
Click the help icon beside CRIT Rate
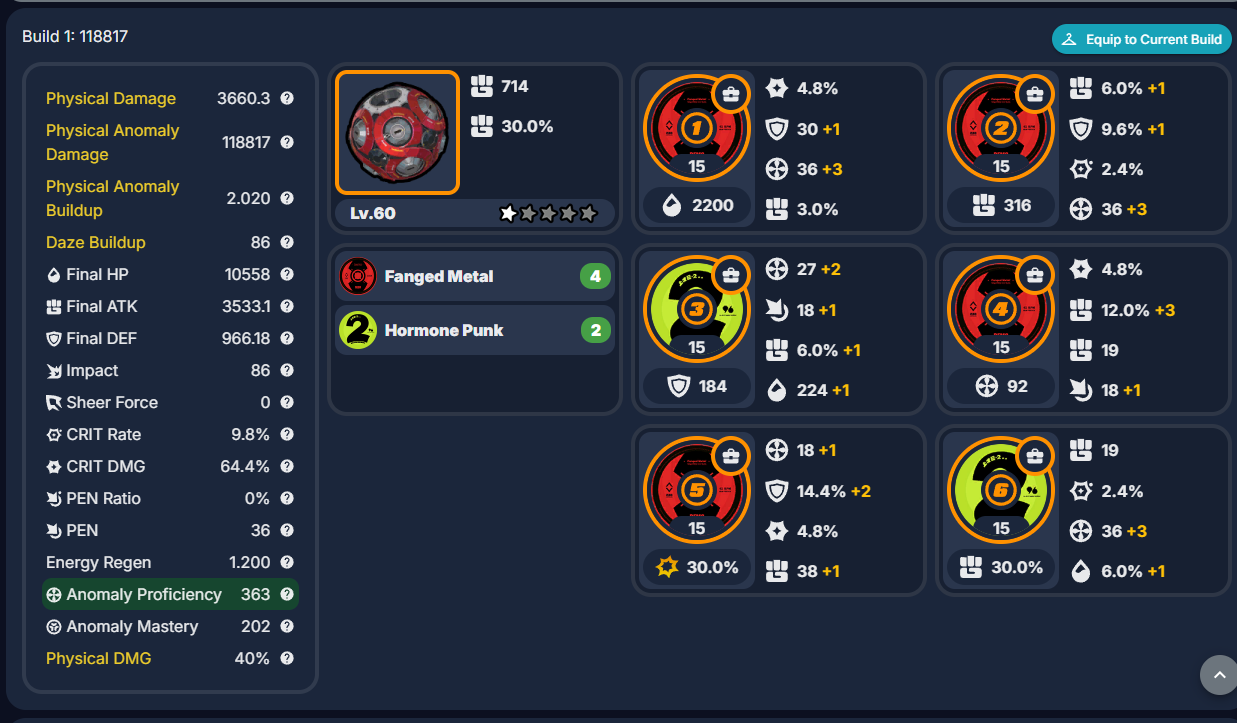287,434
